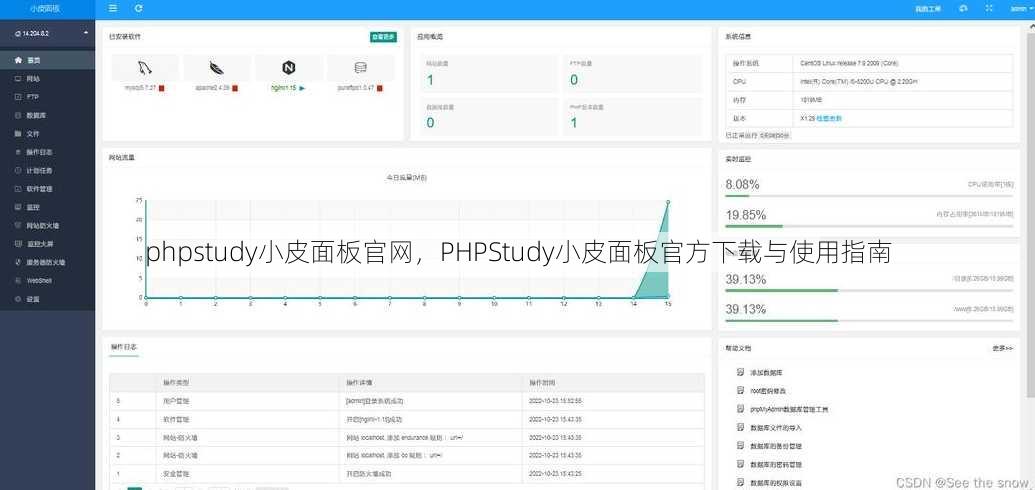Start nginx1.15 with its play arrow
Viewport: 1035px width, 490px height.
tap(302, 88)
